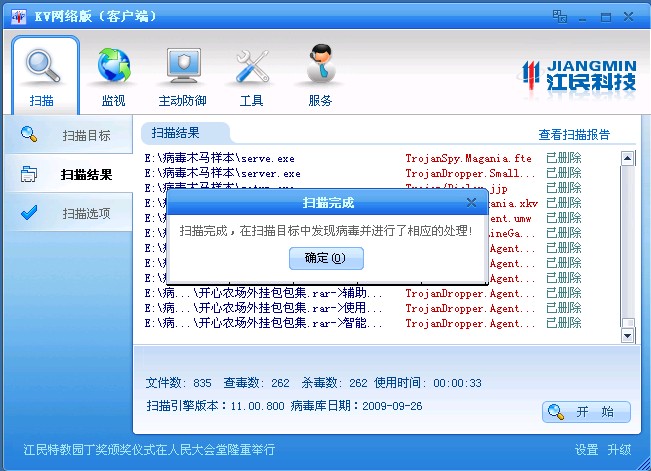Click the 扫描结果 sidebar icon
The width and height of the screenshot is (651, 471).
tap(29, 174)
